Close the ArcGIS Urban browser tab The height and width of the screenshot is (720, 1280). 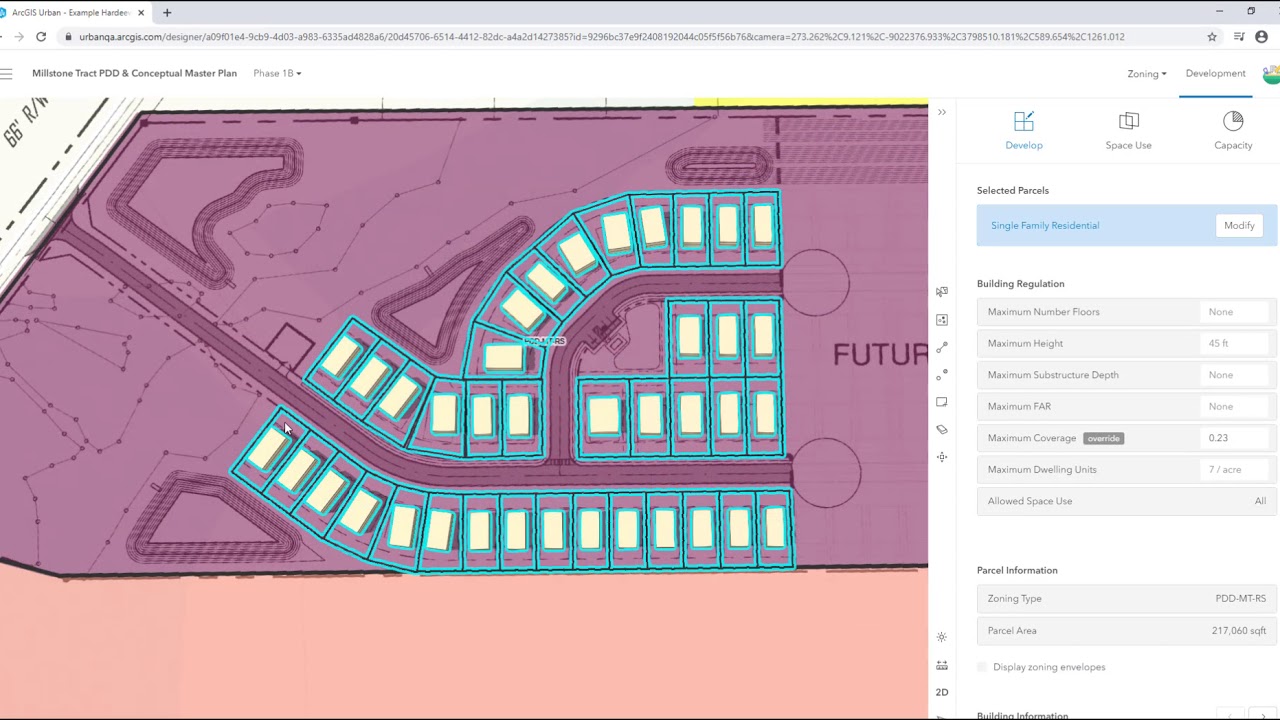(x=141, y=13)
